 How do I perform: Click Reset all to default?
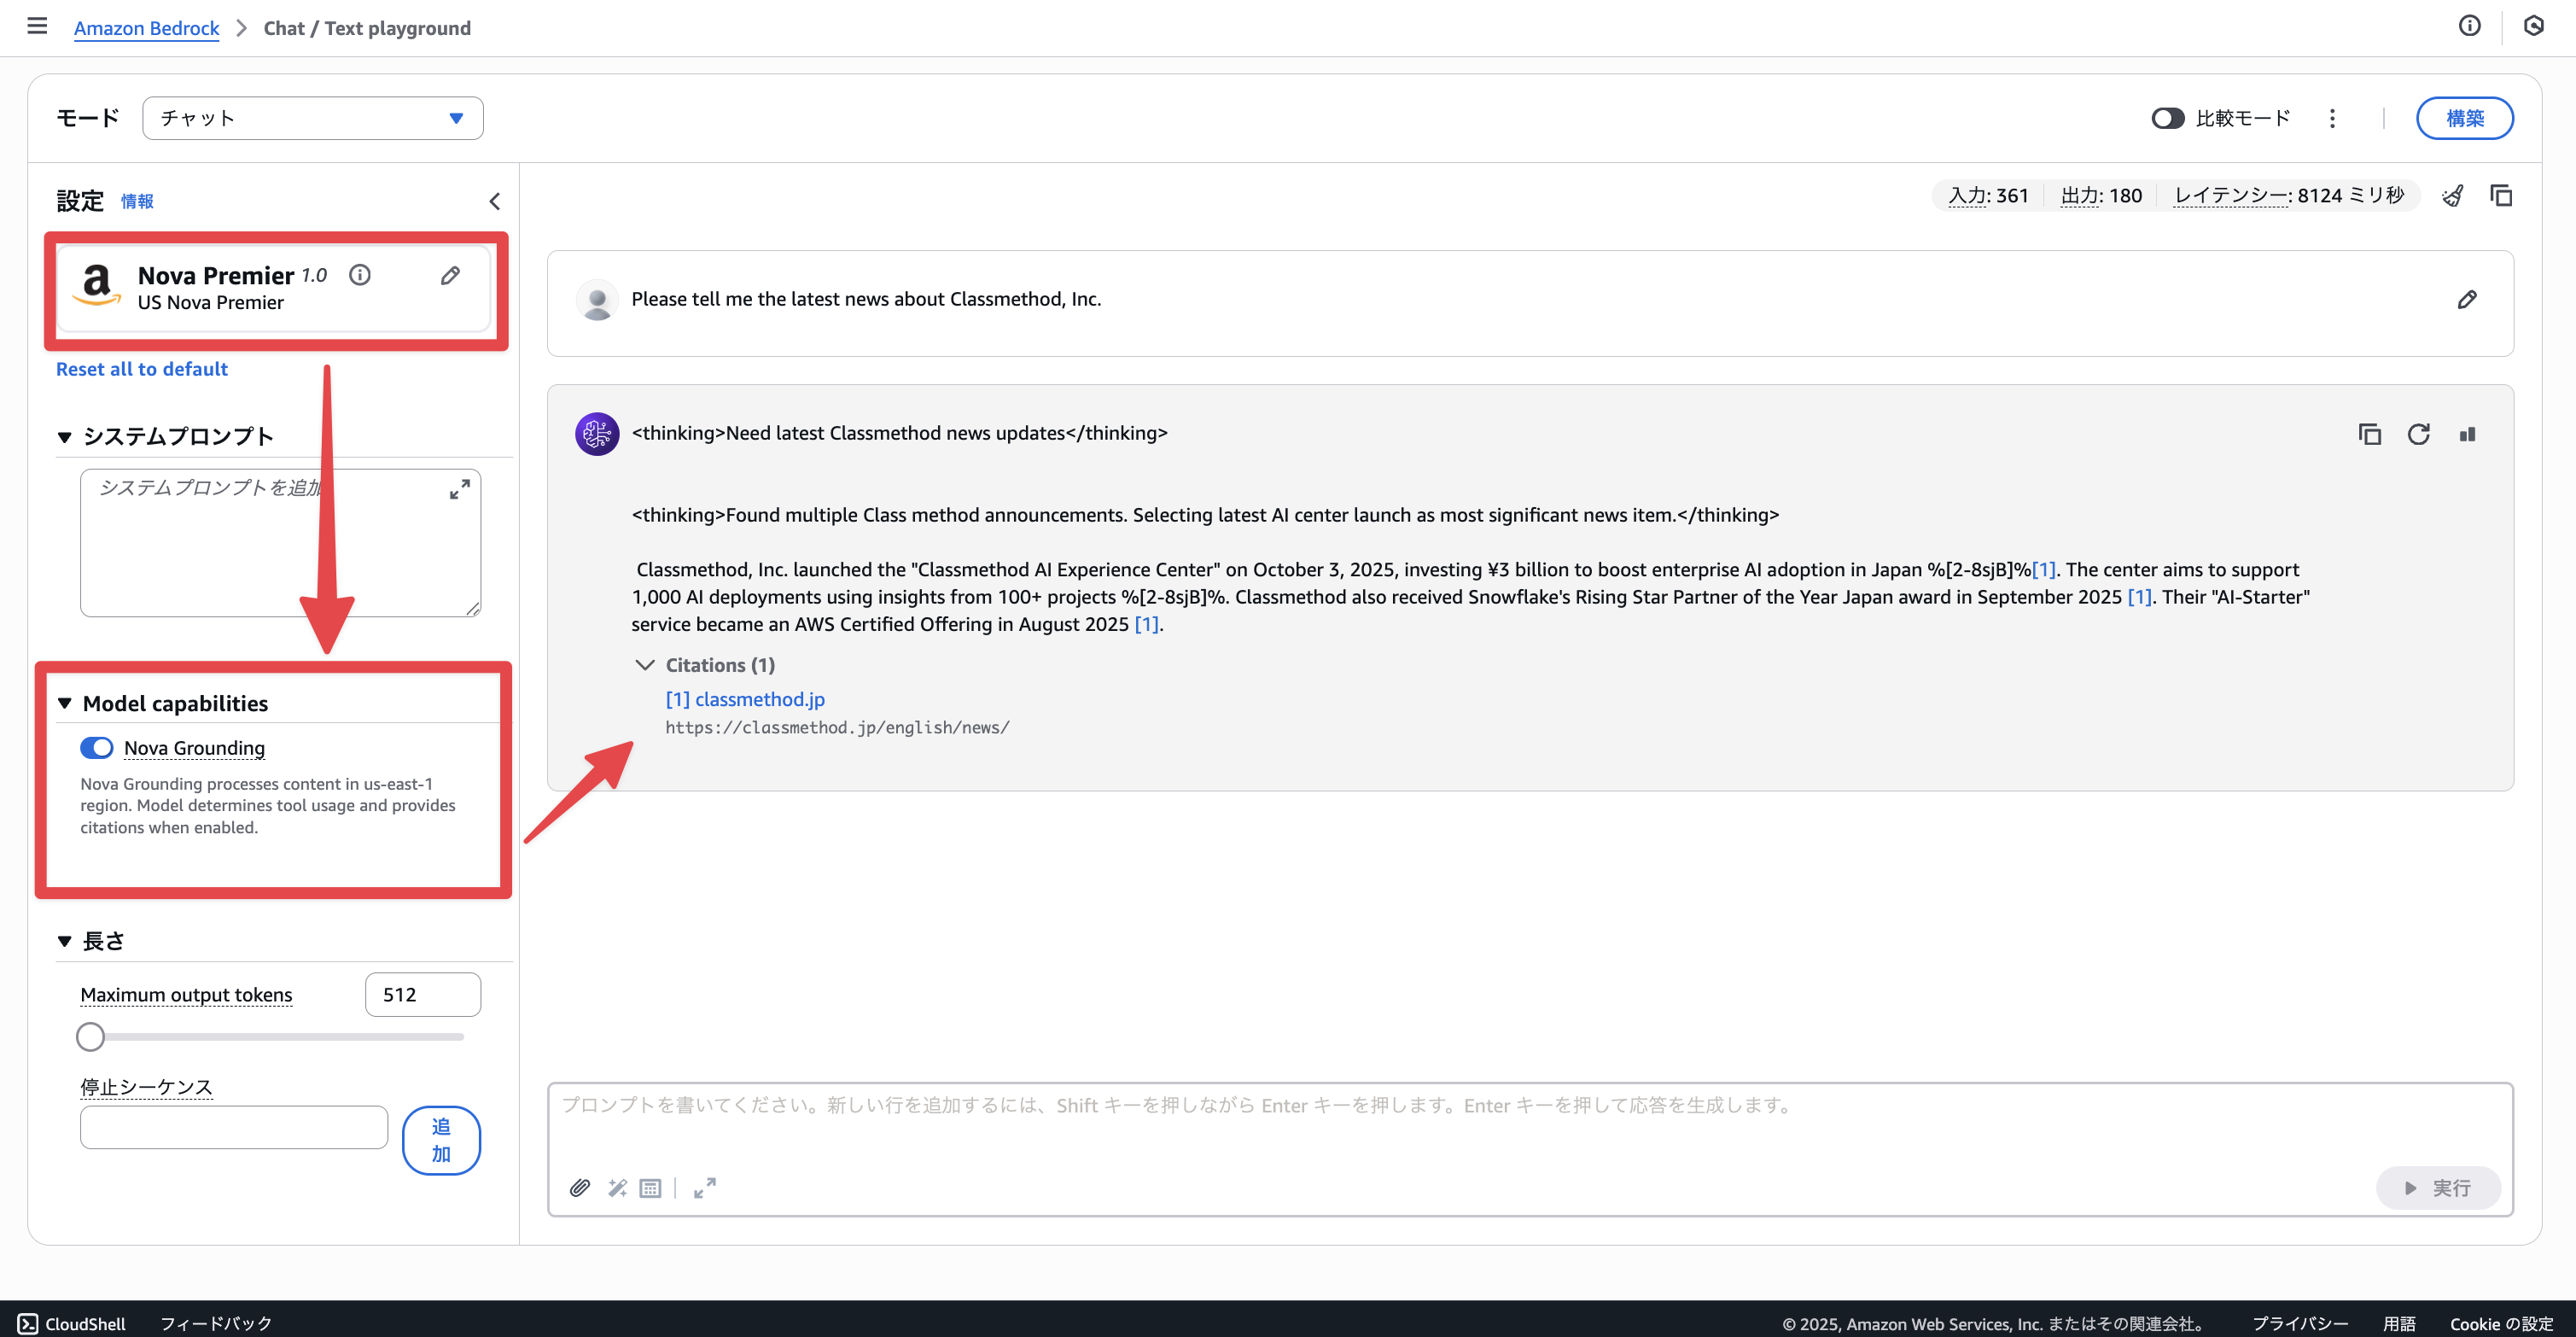142,369
